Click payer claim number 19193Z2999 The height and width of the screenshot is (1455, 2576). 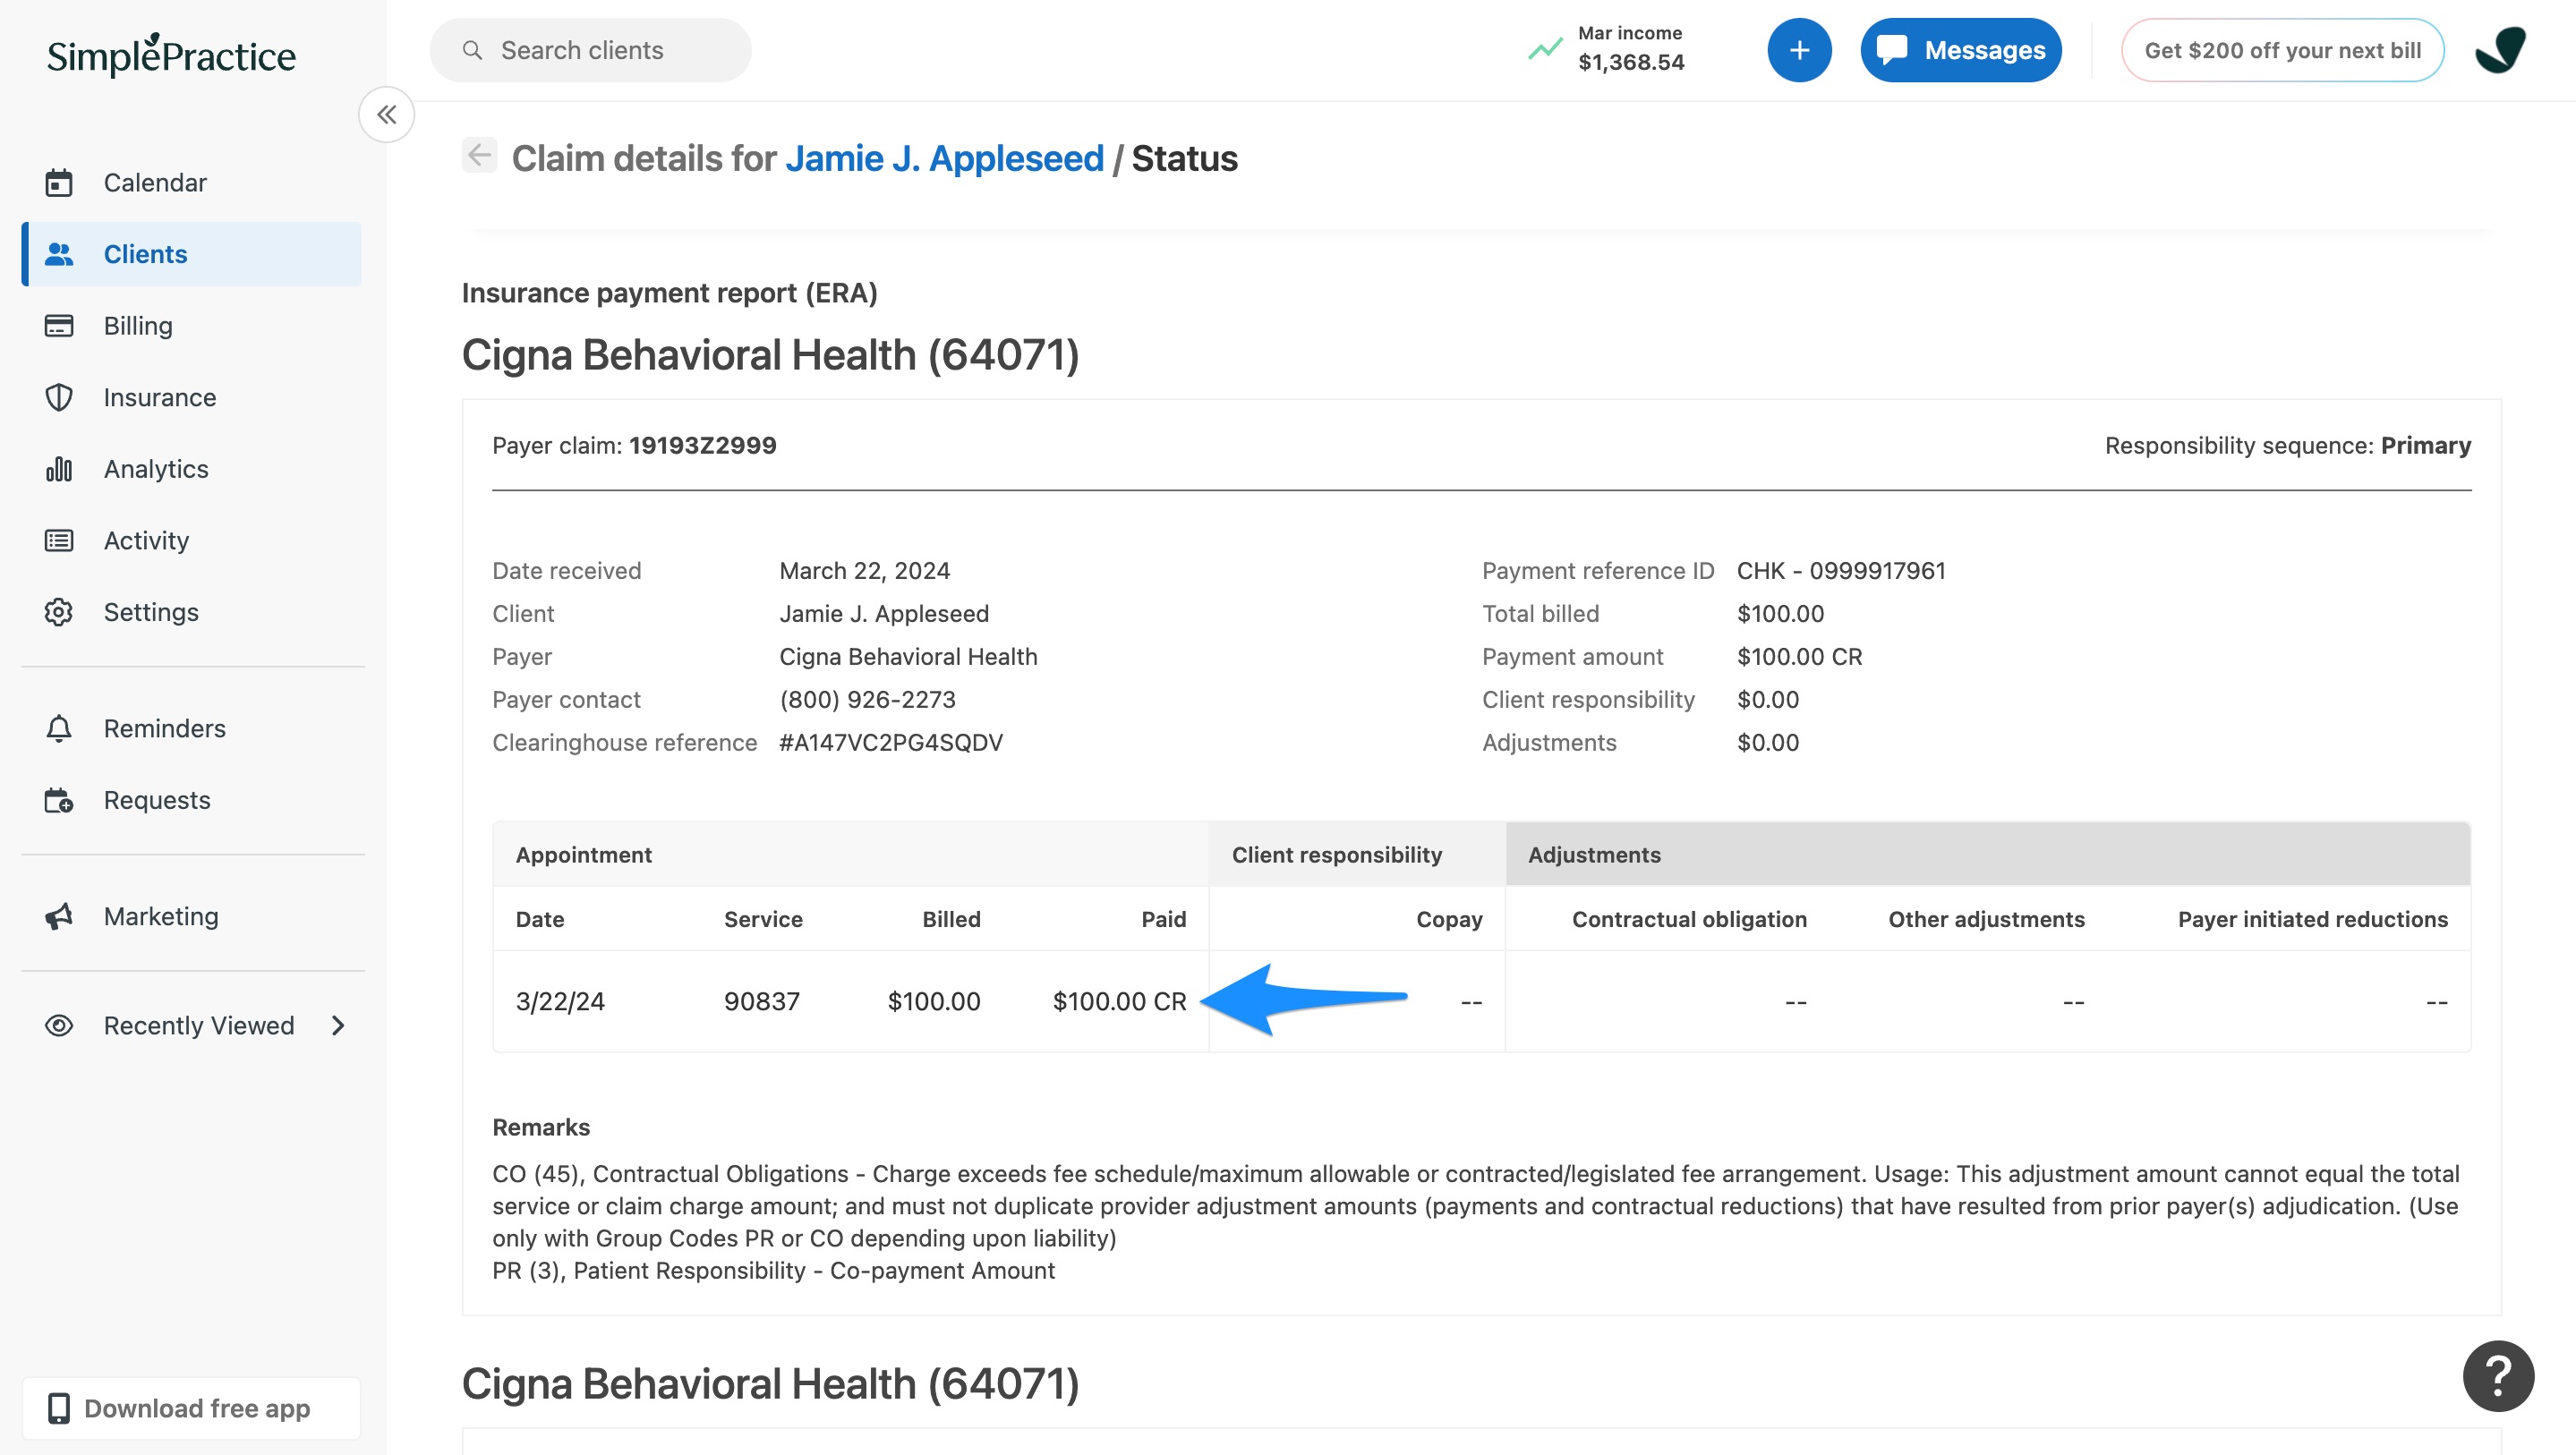[702, 445]
